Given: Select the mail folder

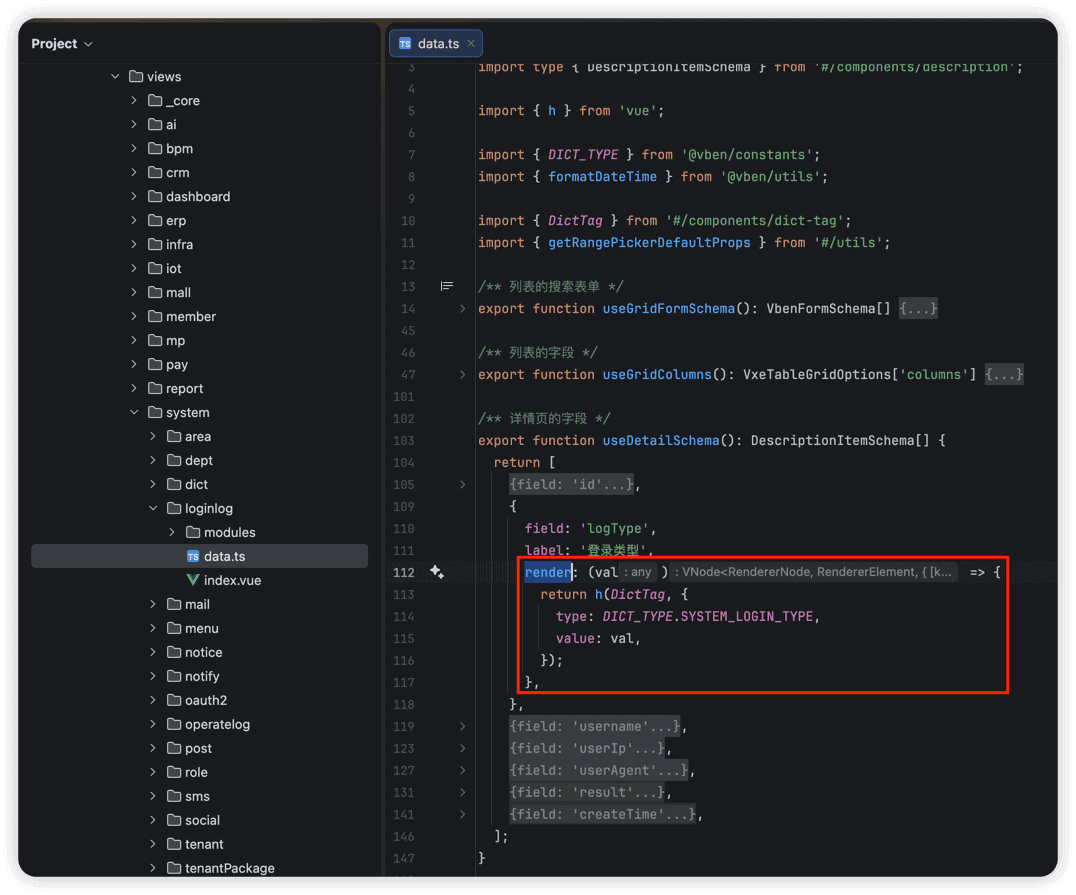Looking at the screenshot, I should [199, 605].
